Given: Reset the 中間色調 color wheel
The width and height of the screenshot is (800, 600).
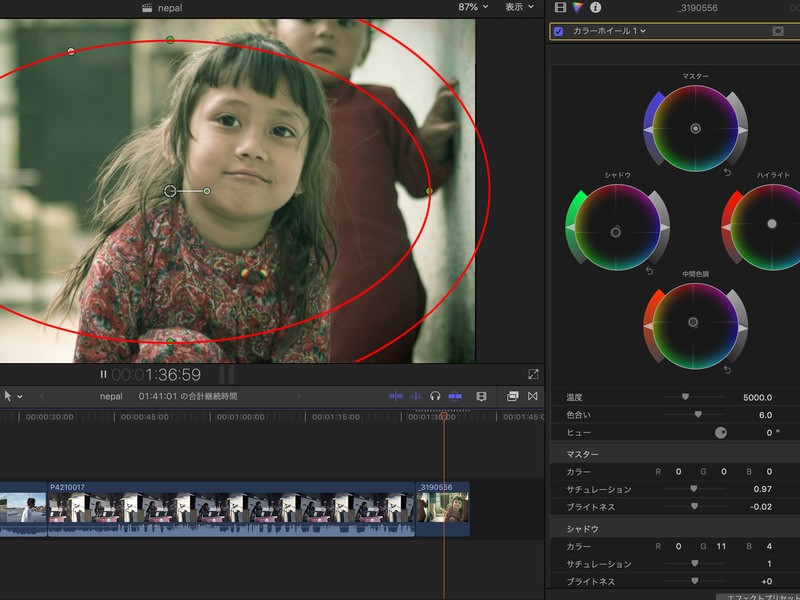Looking at the screenshot, I should pyautogui.click(x=727, y=370).
